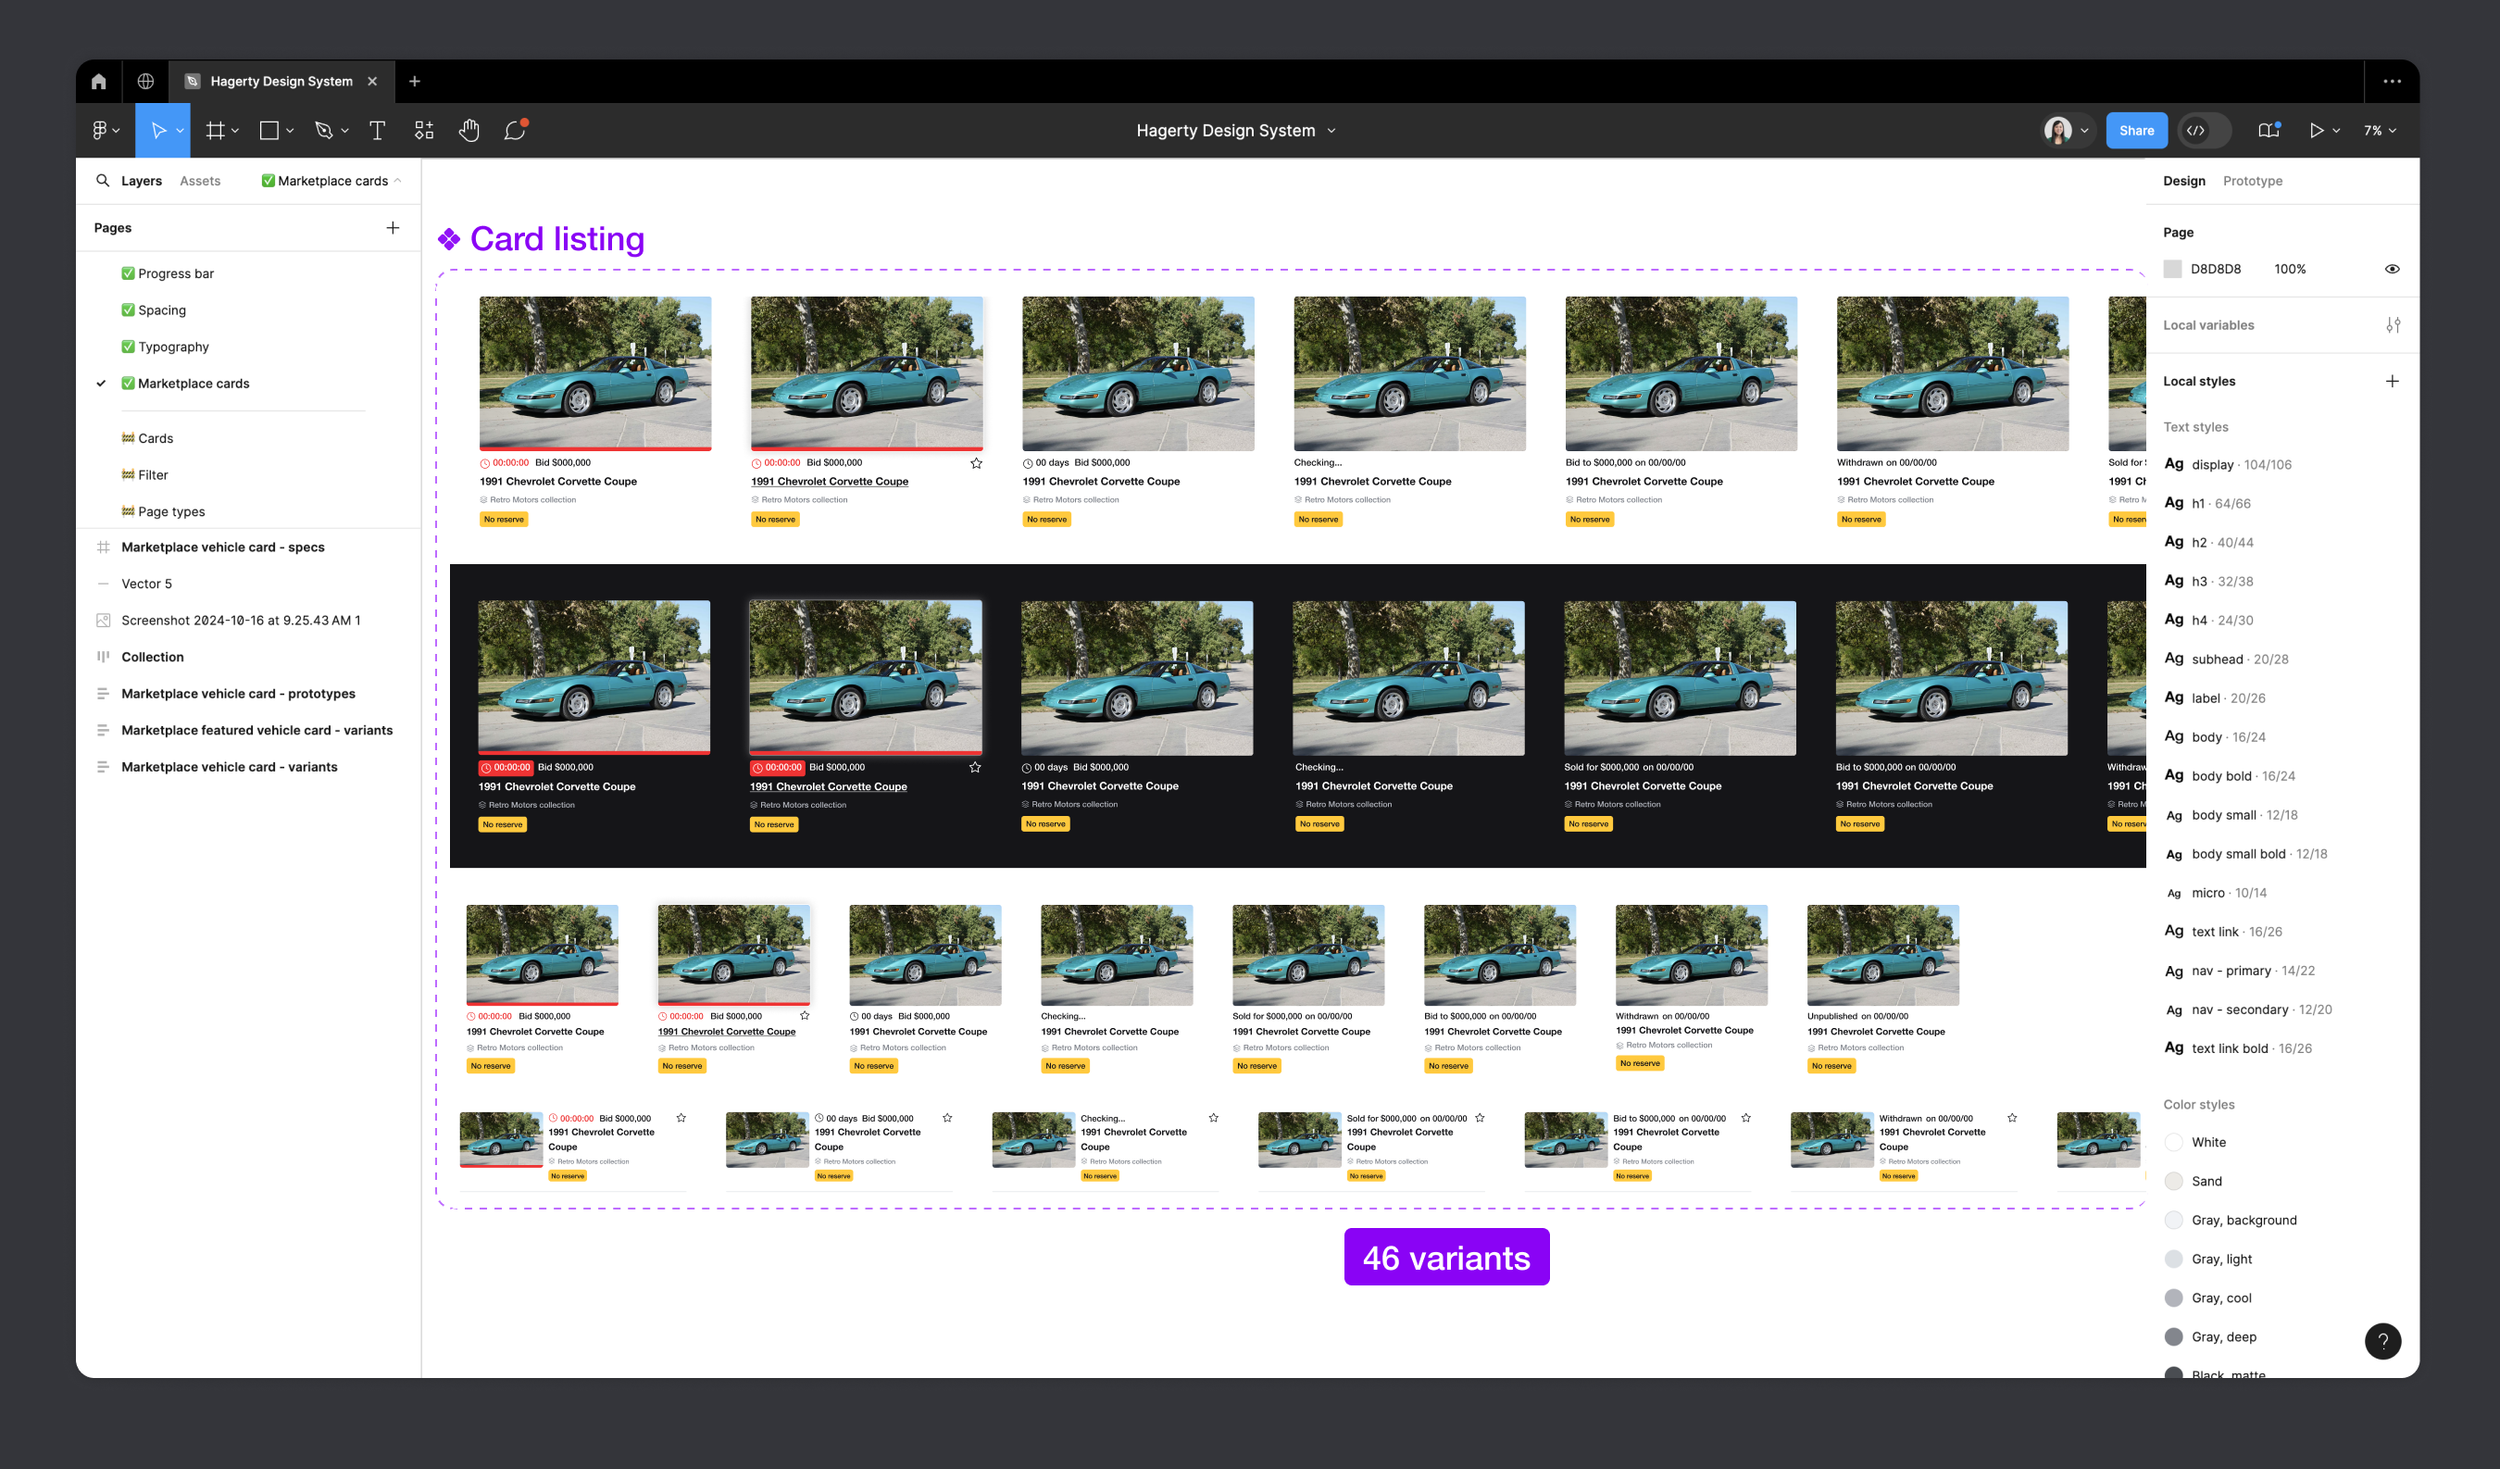Image resolution: width=2500 pixels, height=1469 pixels.
Task: Click the Frame tool icon
Action: [215, 130]
